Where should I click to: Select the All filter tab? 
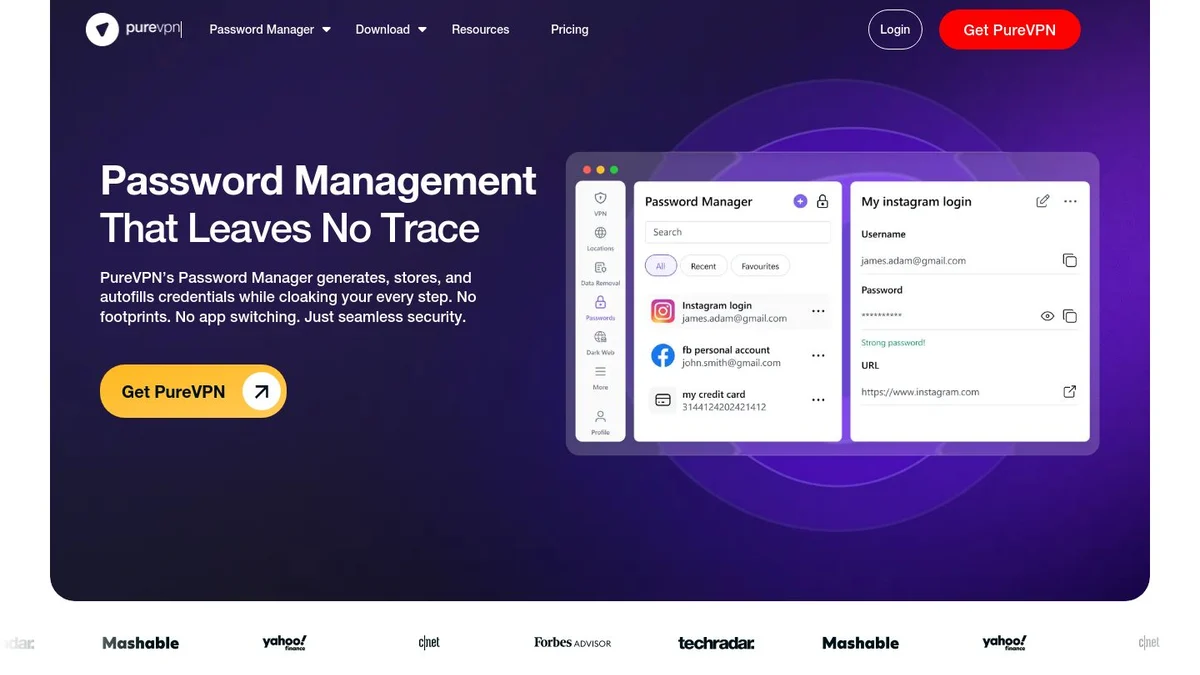point(661,266)
